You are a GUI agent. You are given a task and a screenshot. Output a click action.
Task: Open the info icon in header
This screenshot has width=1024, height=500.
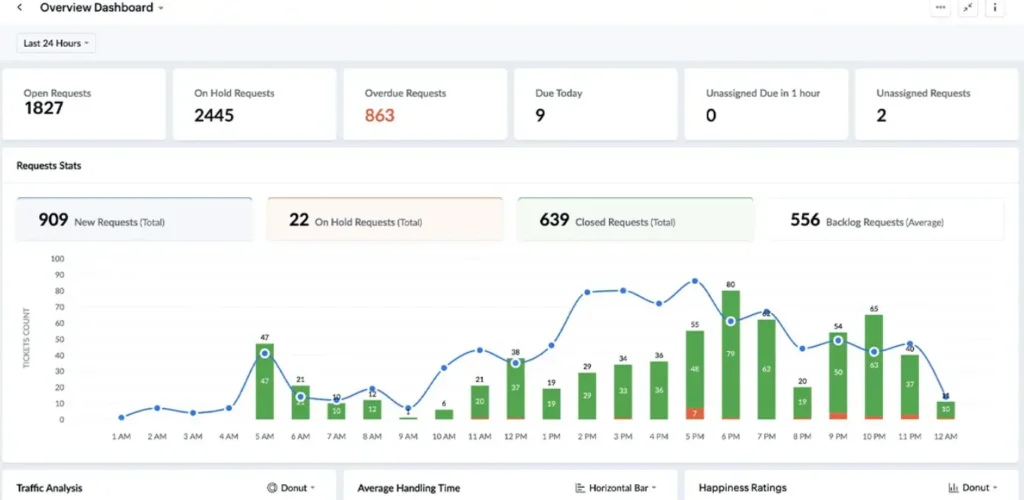tap(995, 8)
